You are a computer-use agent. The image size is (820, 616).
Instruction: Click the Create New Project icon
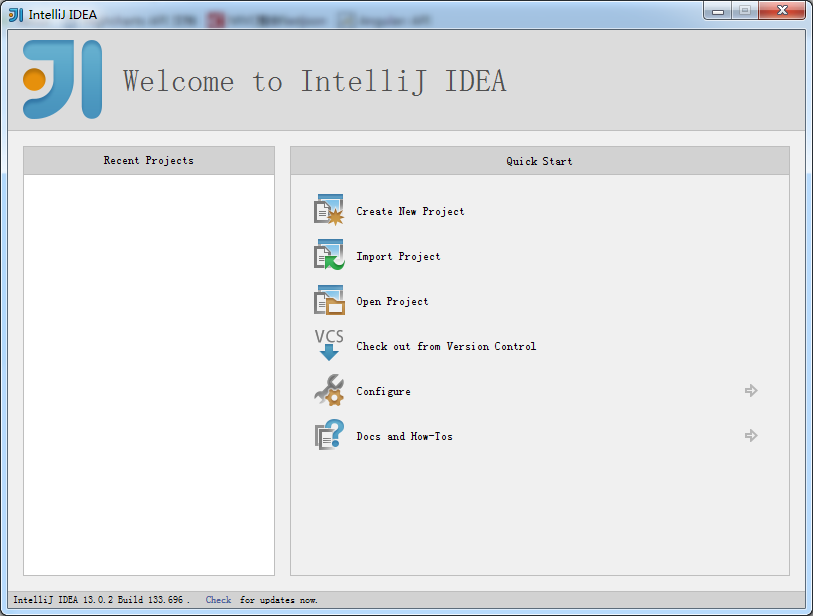[329, 210]
